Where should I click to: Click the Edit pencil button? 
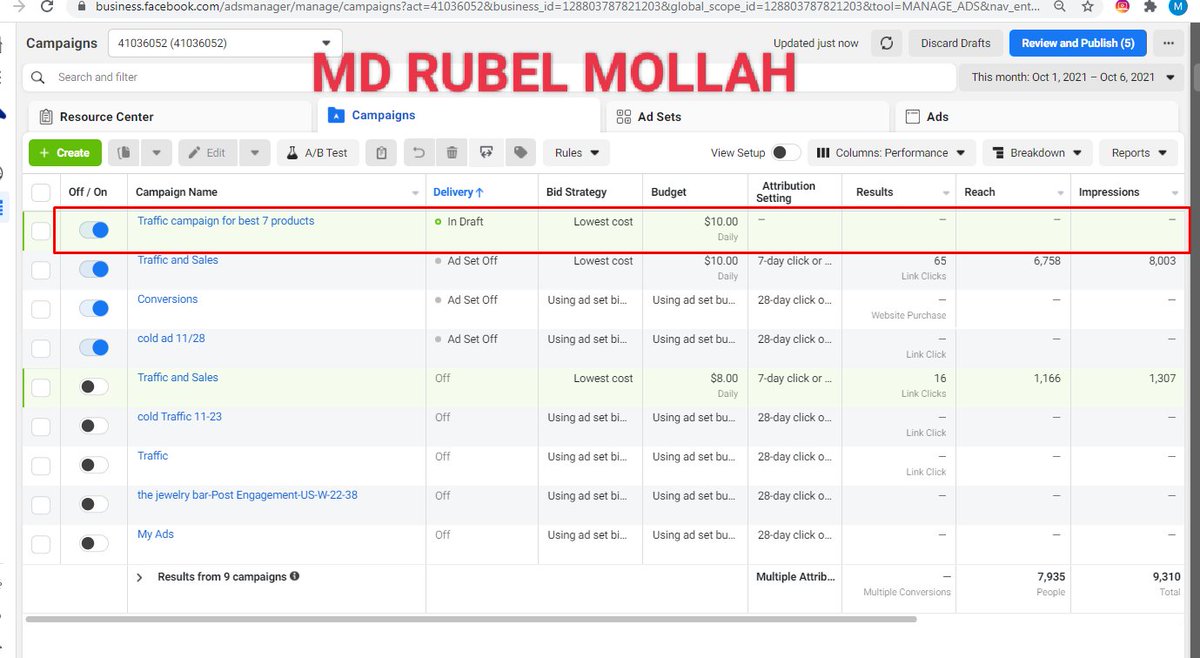pyautogui.click(x=208, y=153)
